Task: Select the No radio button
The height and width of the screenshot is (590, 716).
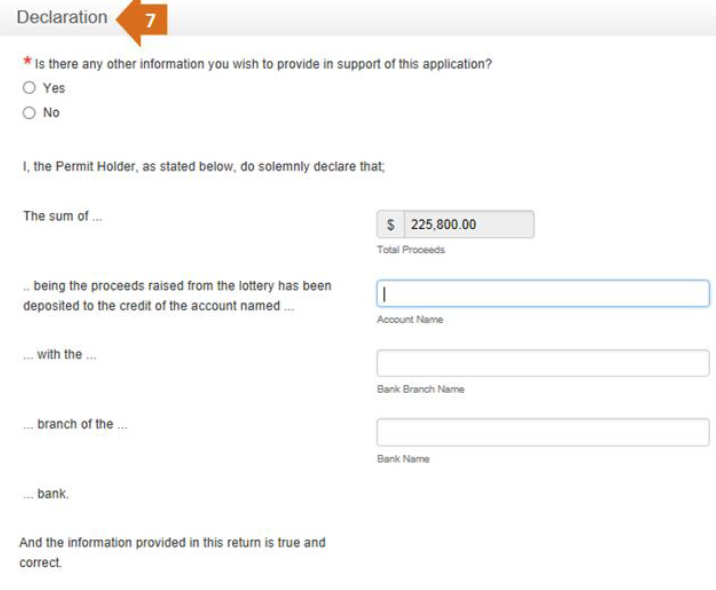Action: [x=29, y=112]
